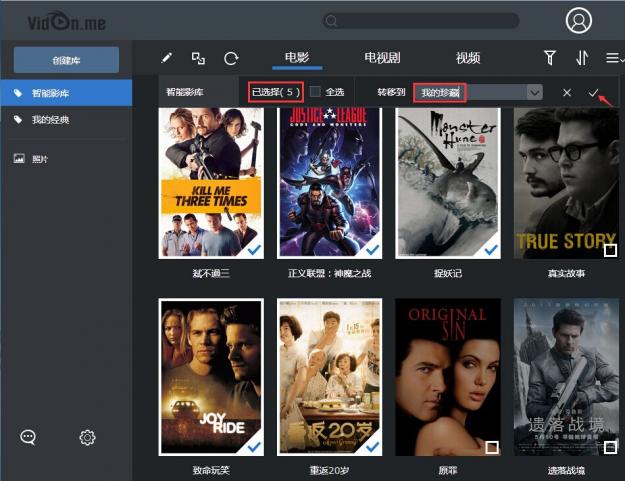Switch to the 电视剧 tab
The image size is (625, 481).
382,58
